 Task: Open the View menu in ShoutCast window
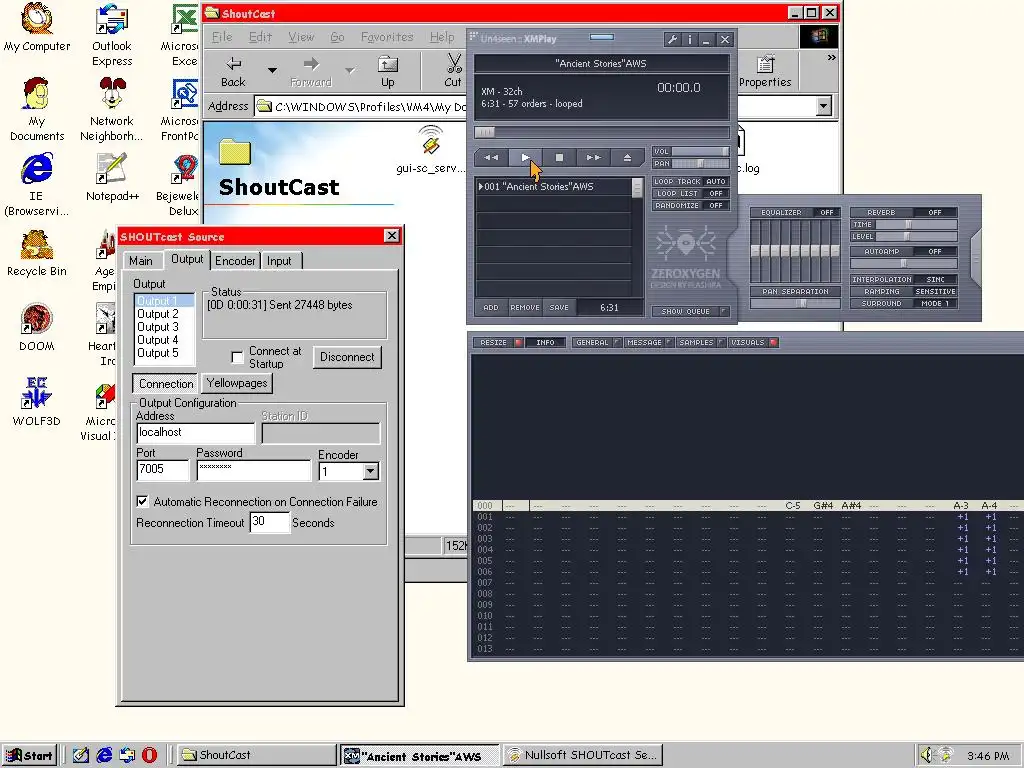301,37
